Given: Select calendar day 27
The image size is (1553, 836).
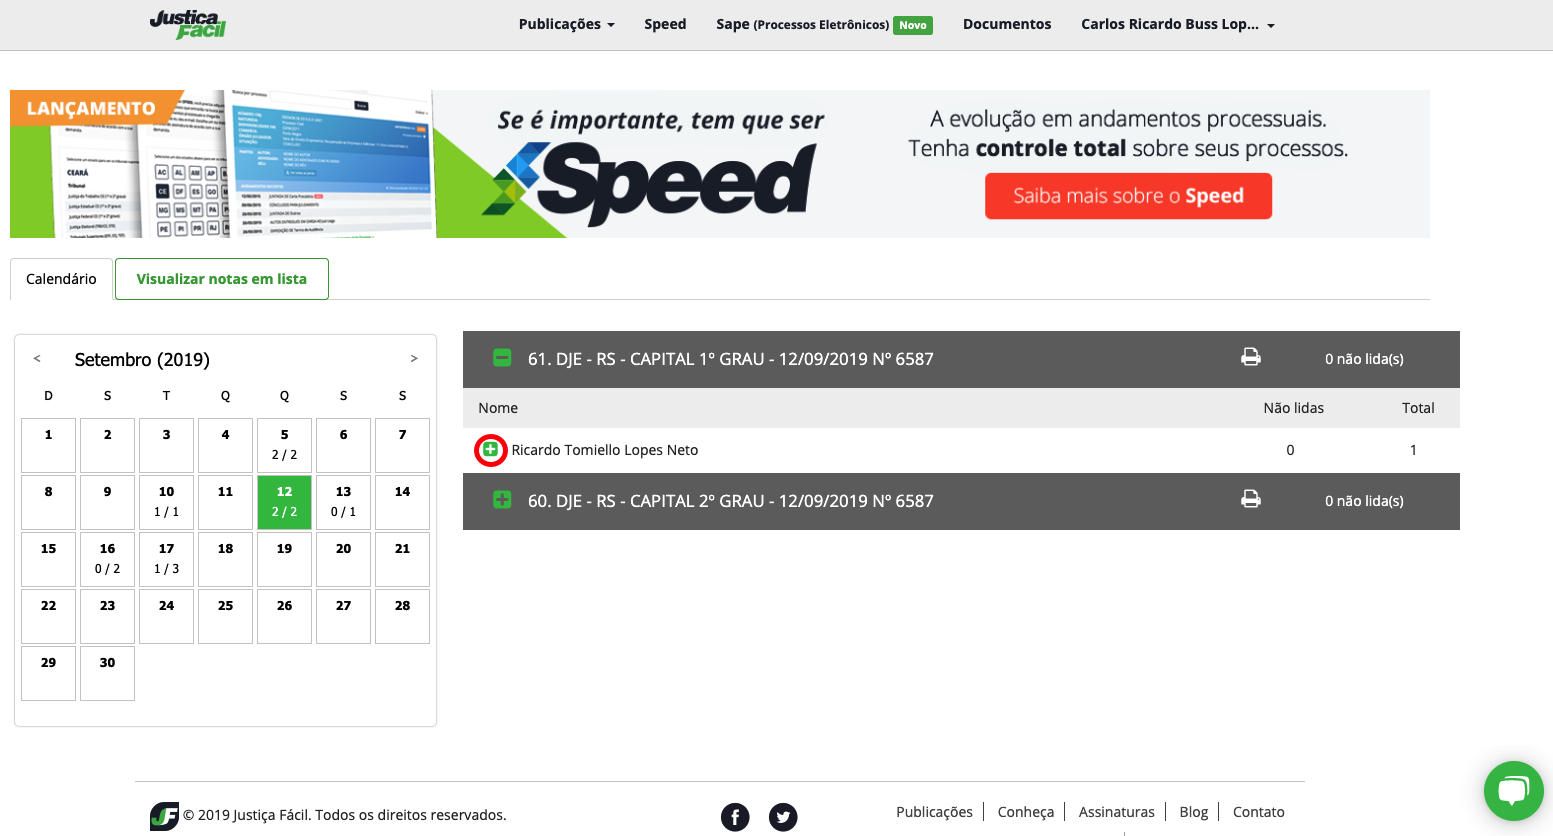Looking at the screenshot, I should (x=343, y=616).
